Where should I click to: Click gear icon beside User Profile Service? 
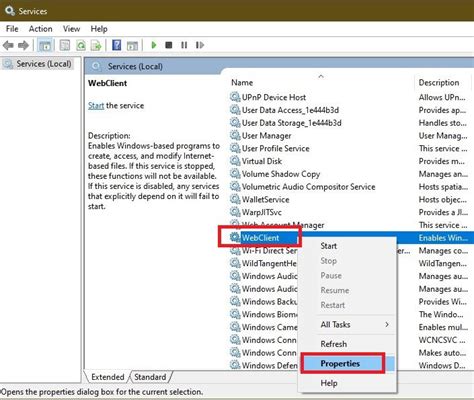235,148
